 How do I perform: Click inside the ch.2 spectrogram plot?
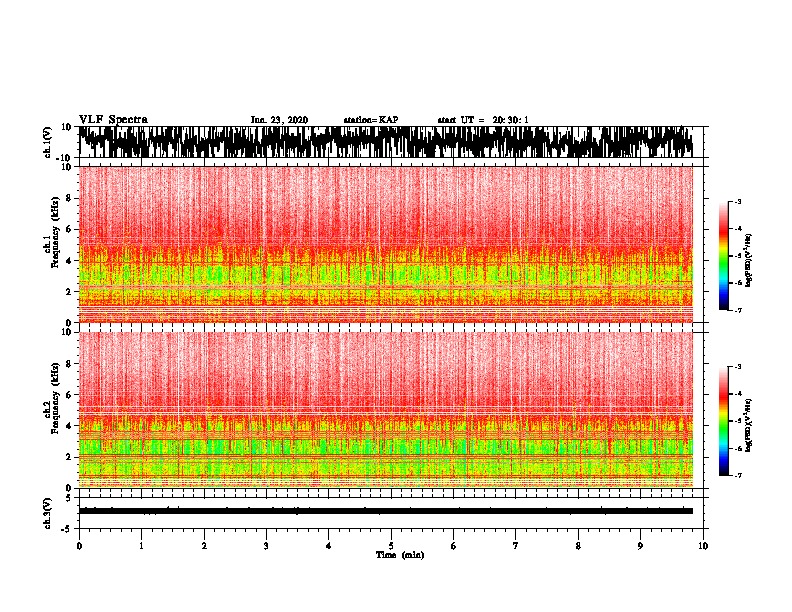(386, 410)
